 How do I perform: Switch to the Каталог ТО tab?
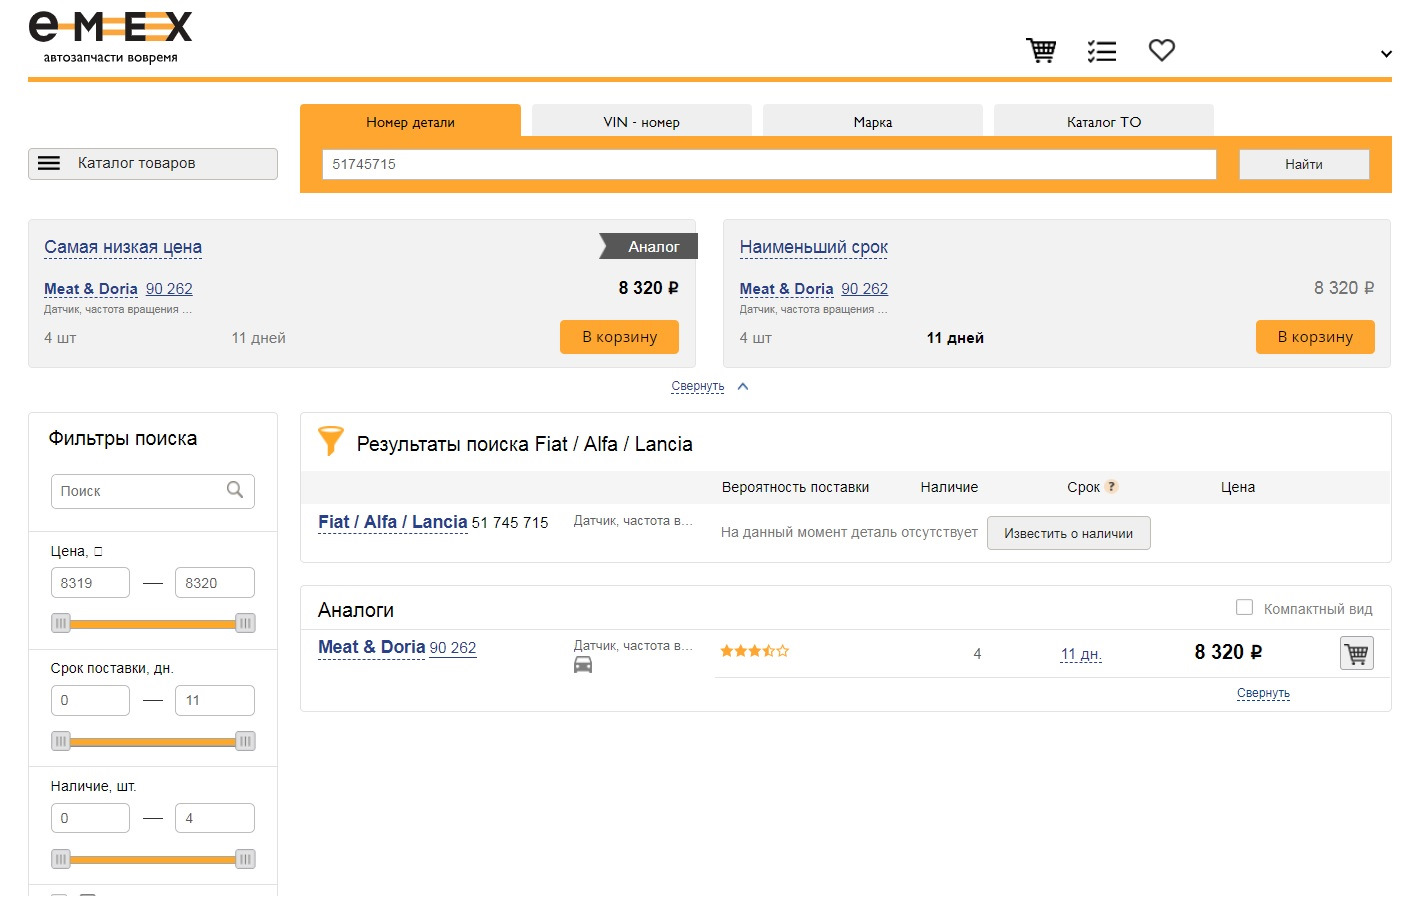[1104, 121]
